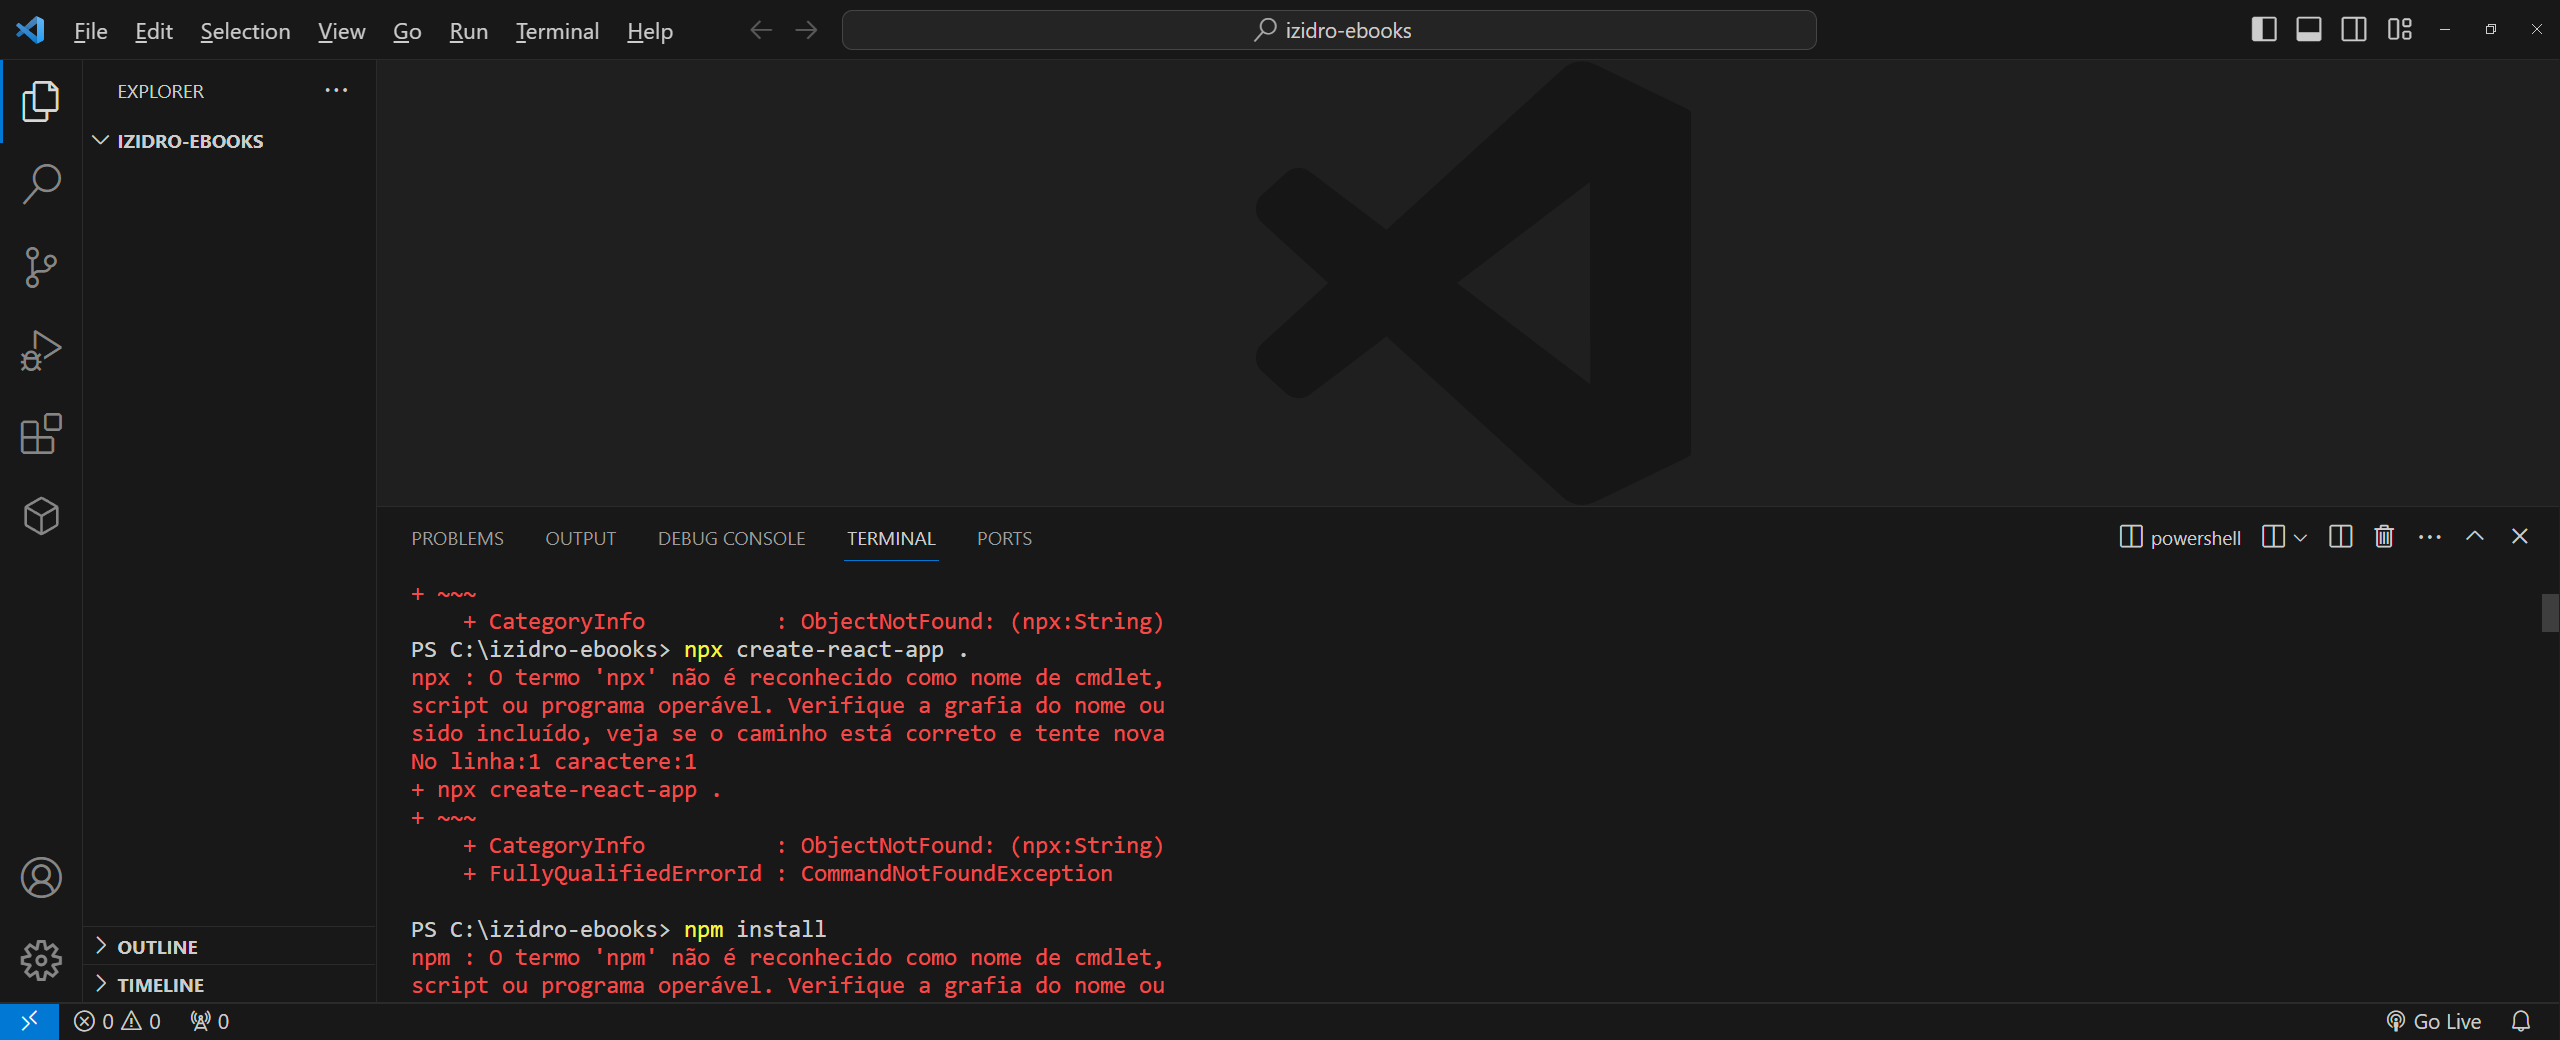Maximize the panel size with the chevron up
Screen dimensions: 2560x1040
pos(2475,537)
